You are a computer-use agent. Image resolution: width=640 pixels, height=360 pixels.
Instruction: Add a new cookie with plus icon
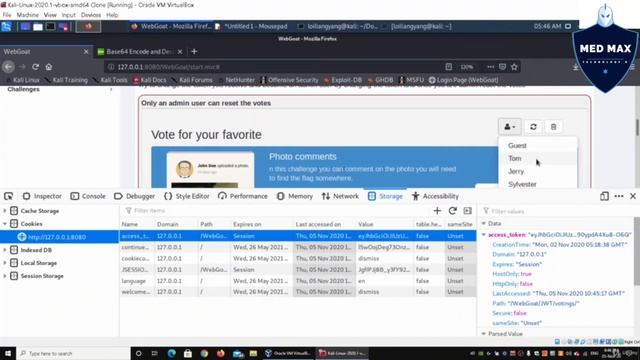pos(437,211)
